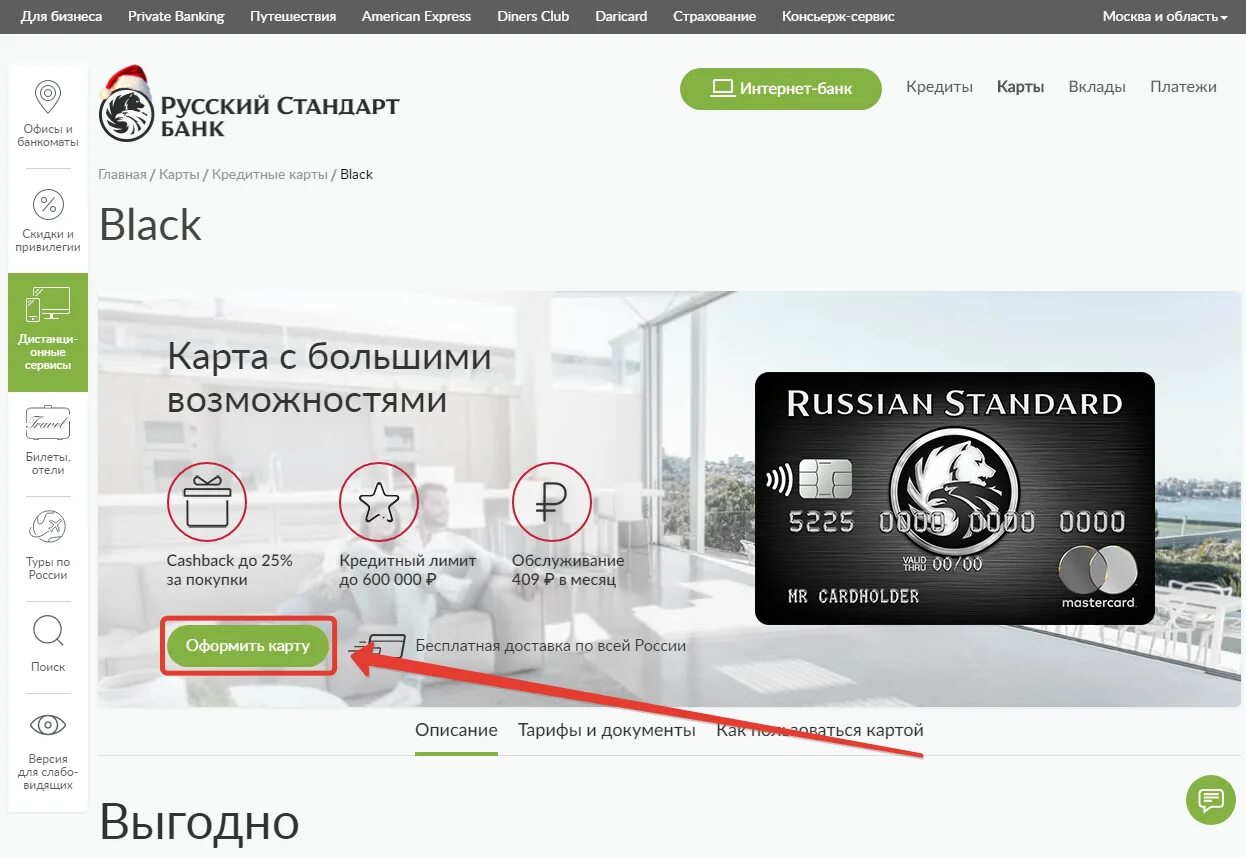Open the Вклады menu item
Viewport: 1246px width, 857px height.
tap(1097, 87)
